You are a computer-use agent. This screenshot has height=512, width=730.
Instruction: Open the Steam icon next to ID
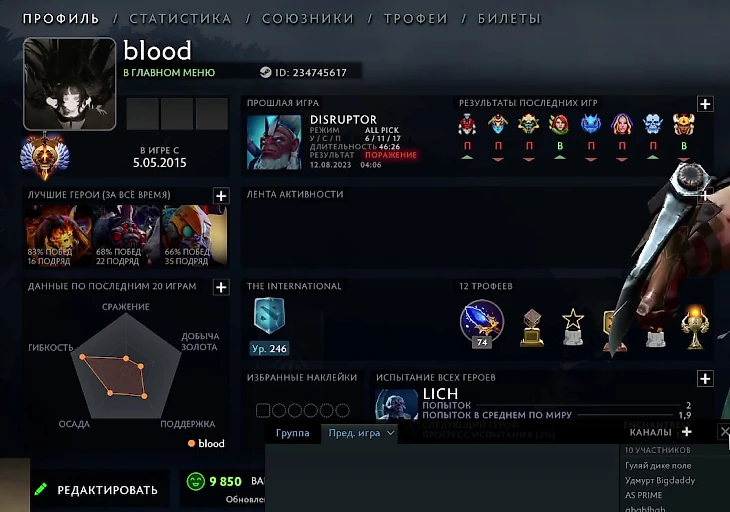[x=265, y=72]
